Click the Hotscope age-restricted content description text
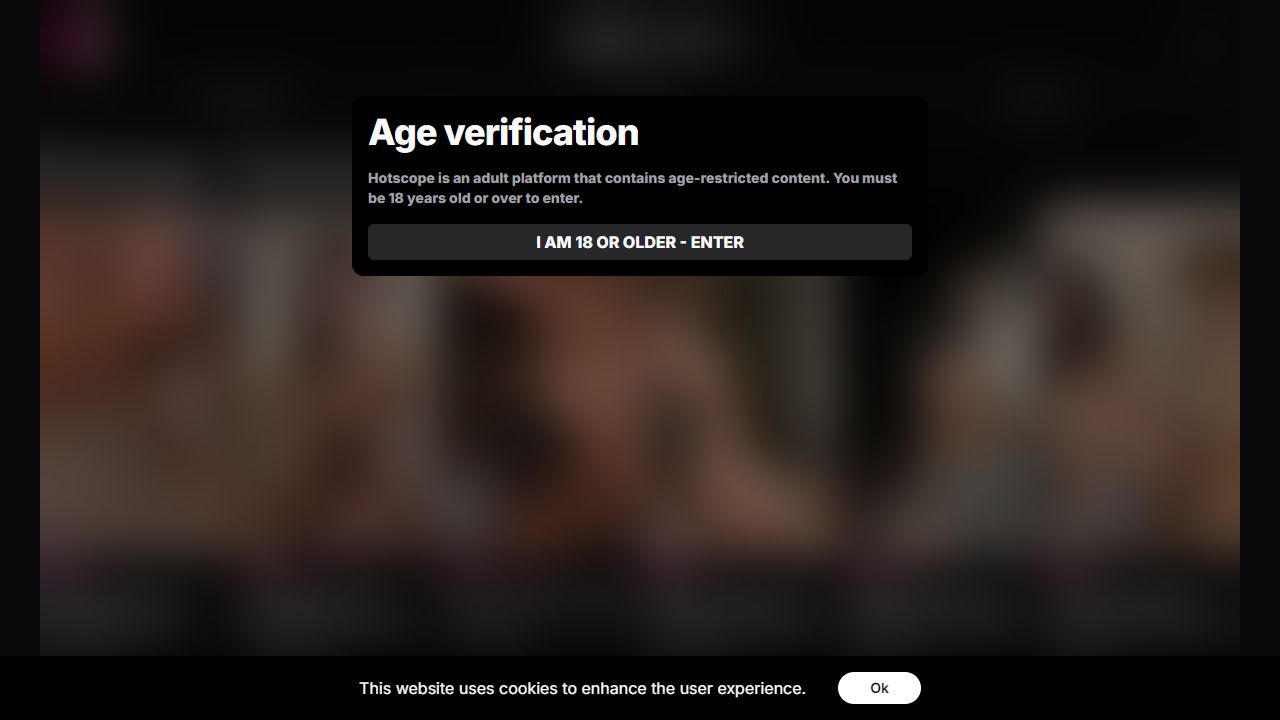Screen dimensions: 1280x720 (x=632, y=188)
